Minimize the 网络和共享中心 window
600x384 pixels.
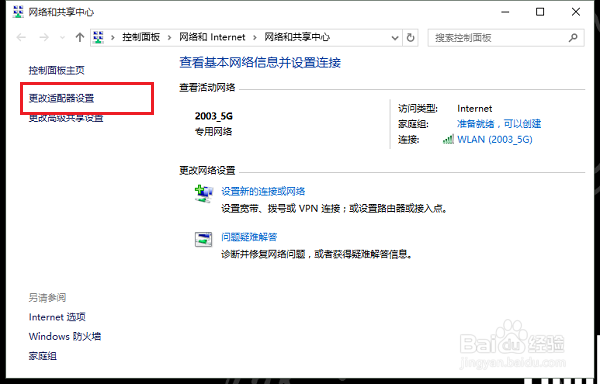point(505,12)
